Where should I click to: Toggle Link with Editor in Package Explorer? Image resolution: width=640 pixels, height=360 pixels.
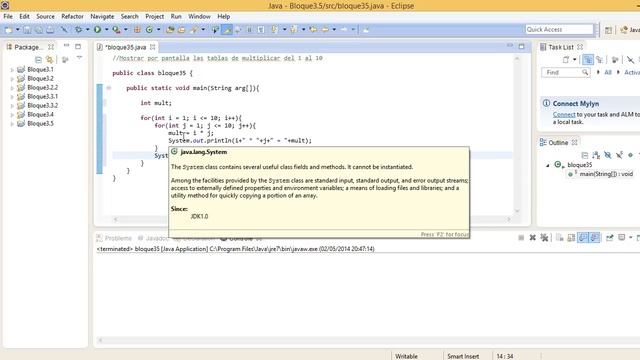[x=49, y=60]
